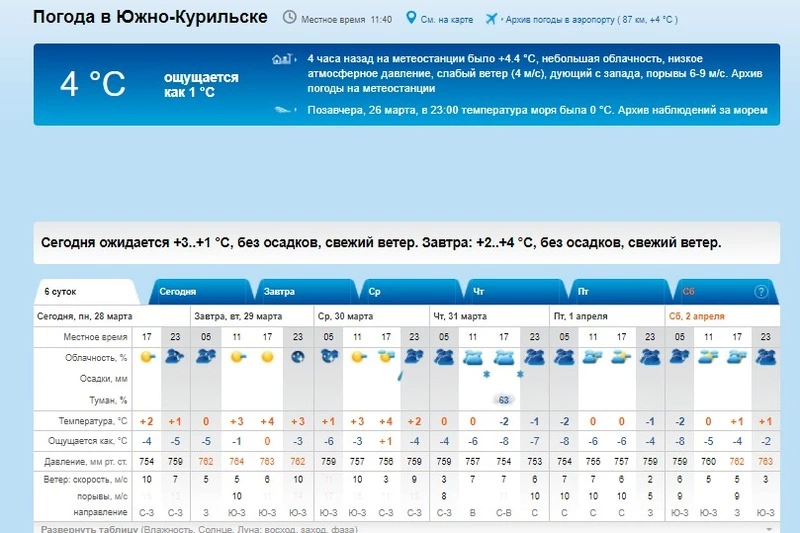Click the airplane icon for airport archive
This screenshot has height=533, width=800.
[x=491, y=19]
